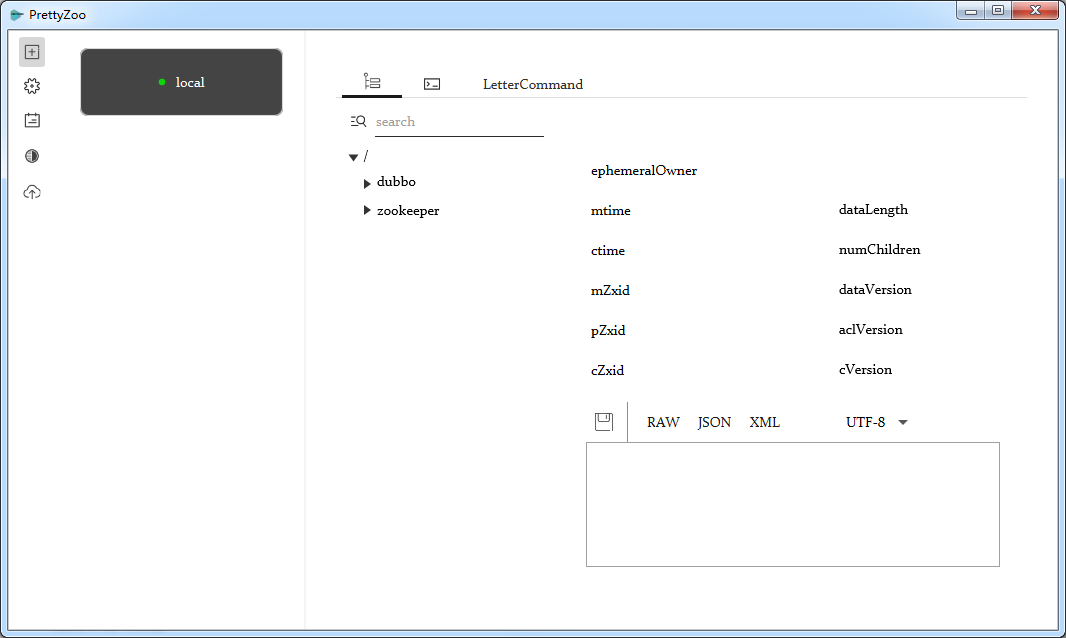Click into the node search field
The image size is (1066, 638).
459,122
